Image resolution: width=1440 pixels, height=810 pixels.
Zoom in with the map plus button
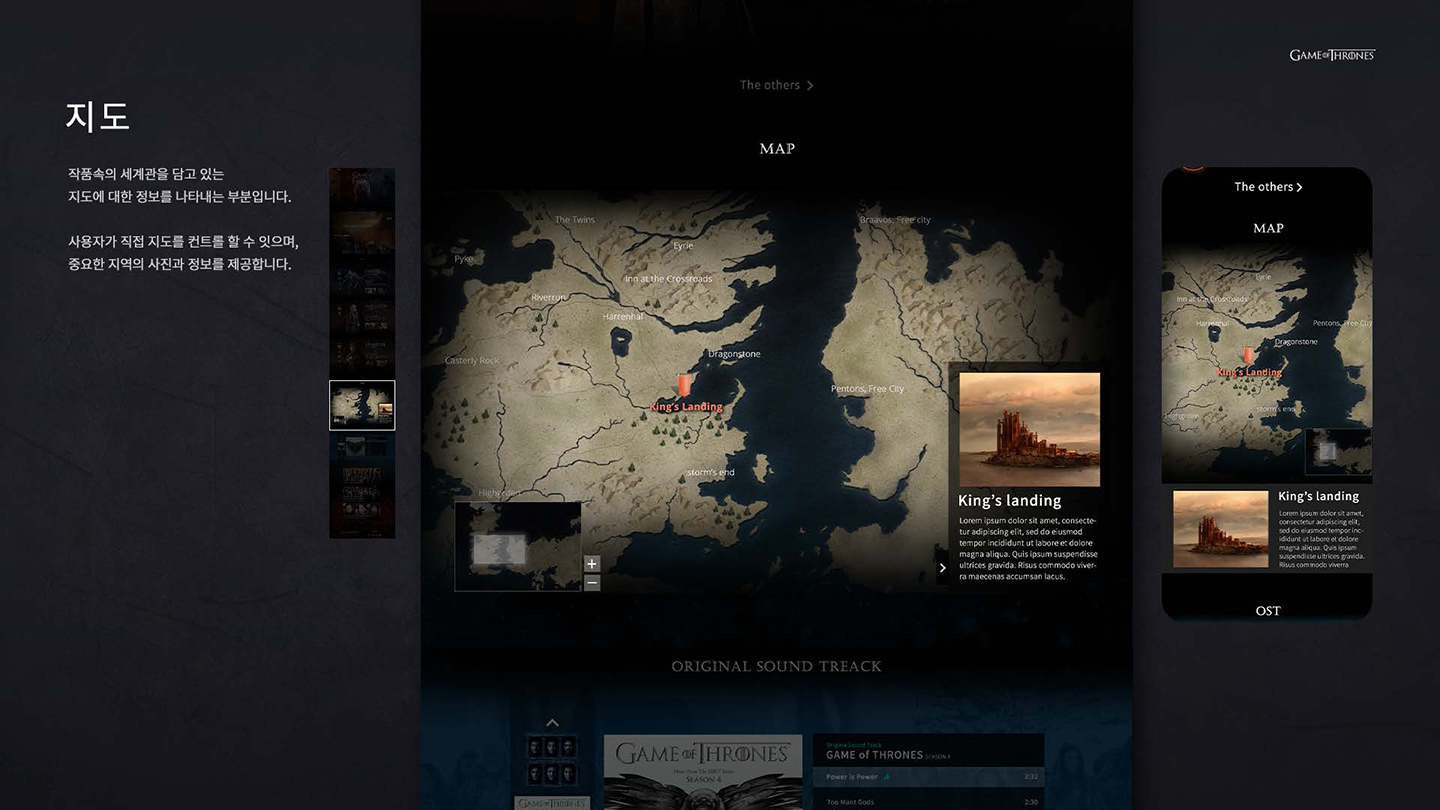pos(591,564)
